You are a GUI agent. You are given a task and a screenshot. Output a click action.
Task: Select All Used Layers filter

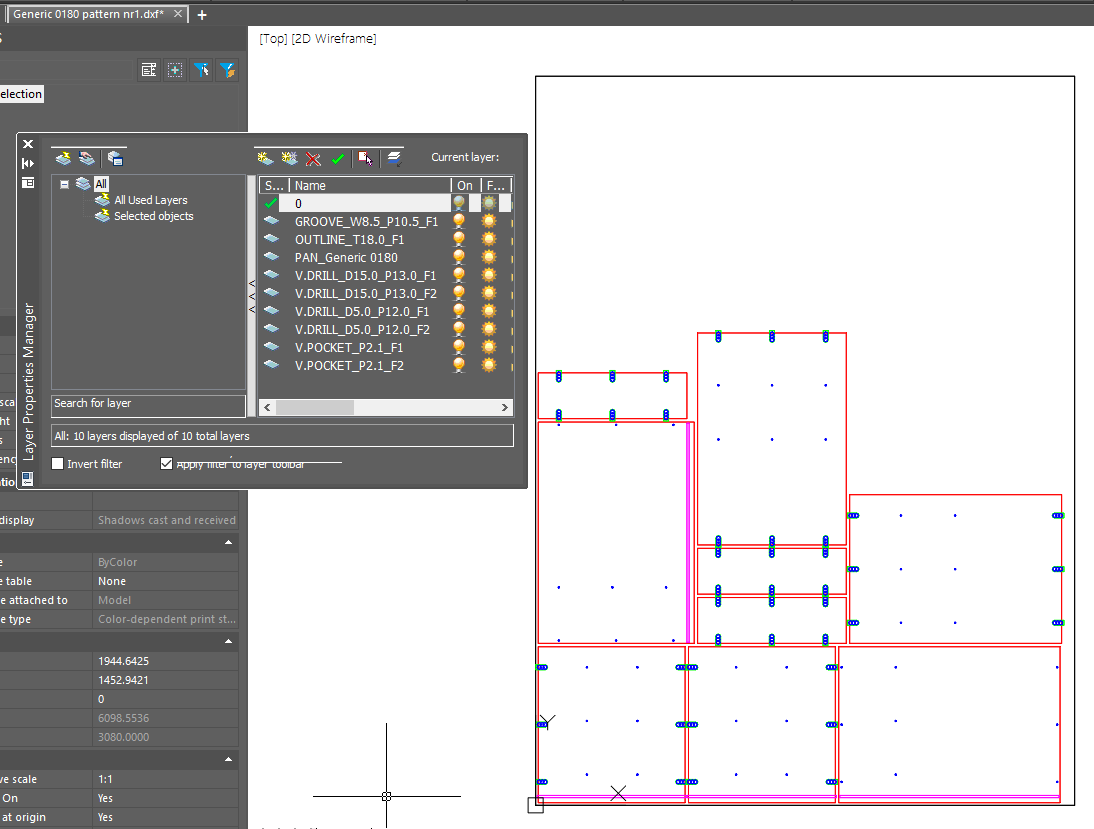pos(151,200)
